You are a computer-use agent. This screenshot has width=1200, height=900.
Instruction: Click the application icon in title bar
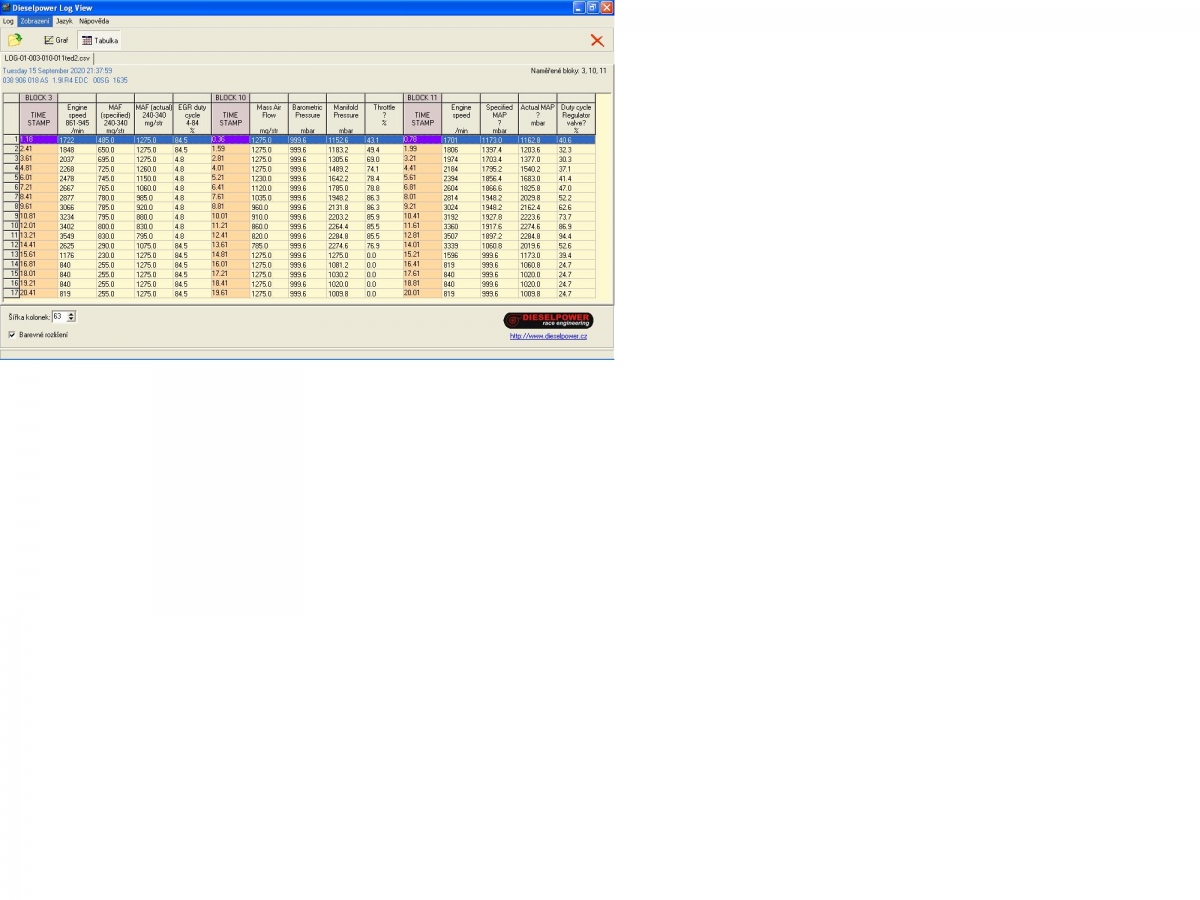coord(6,7)
